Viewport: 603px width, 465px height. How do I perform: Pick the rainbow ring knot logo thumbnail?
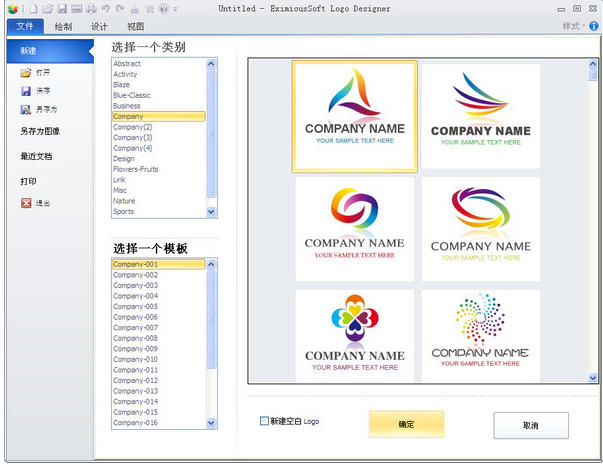[355, 229]
